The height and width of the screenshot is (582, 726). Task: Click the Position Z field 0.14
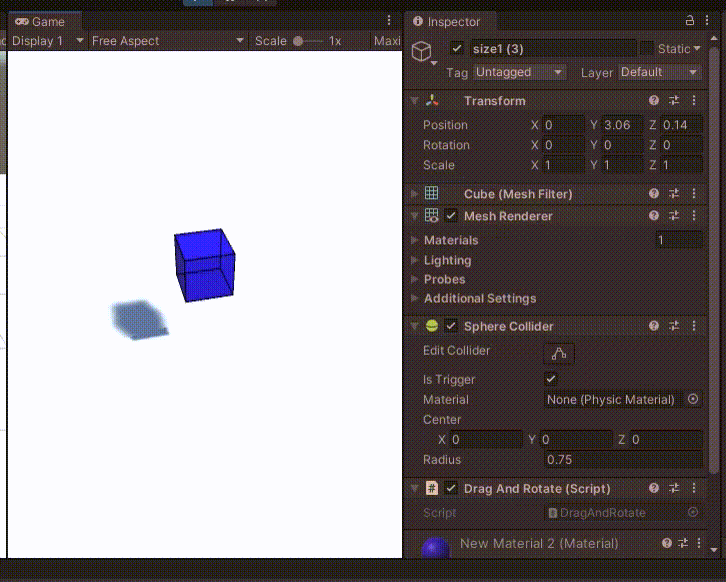(681, 125)
